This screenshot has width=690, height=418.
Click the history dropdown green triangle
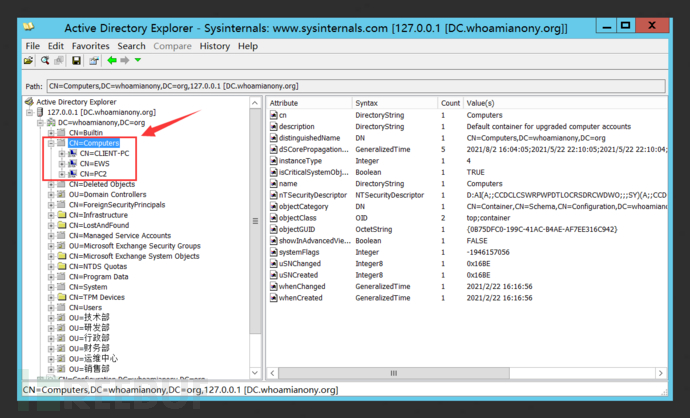137,61
